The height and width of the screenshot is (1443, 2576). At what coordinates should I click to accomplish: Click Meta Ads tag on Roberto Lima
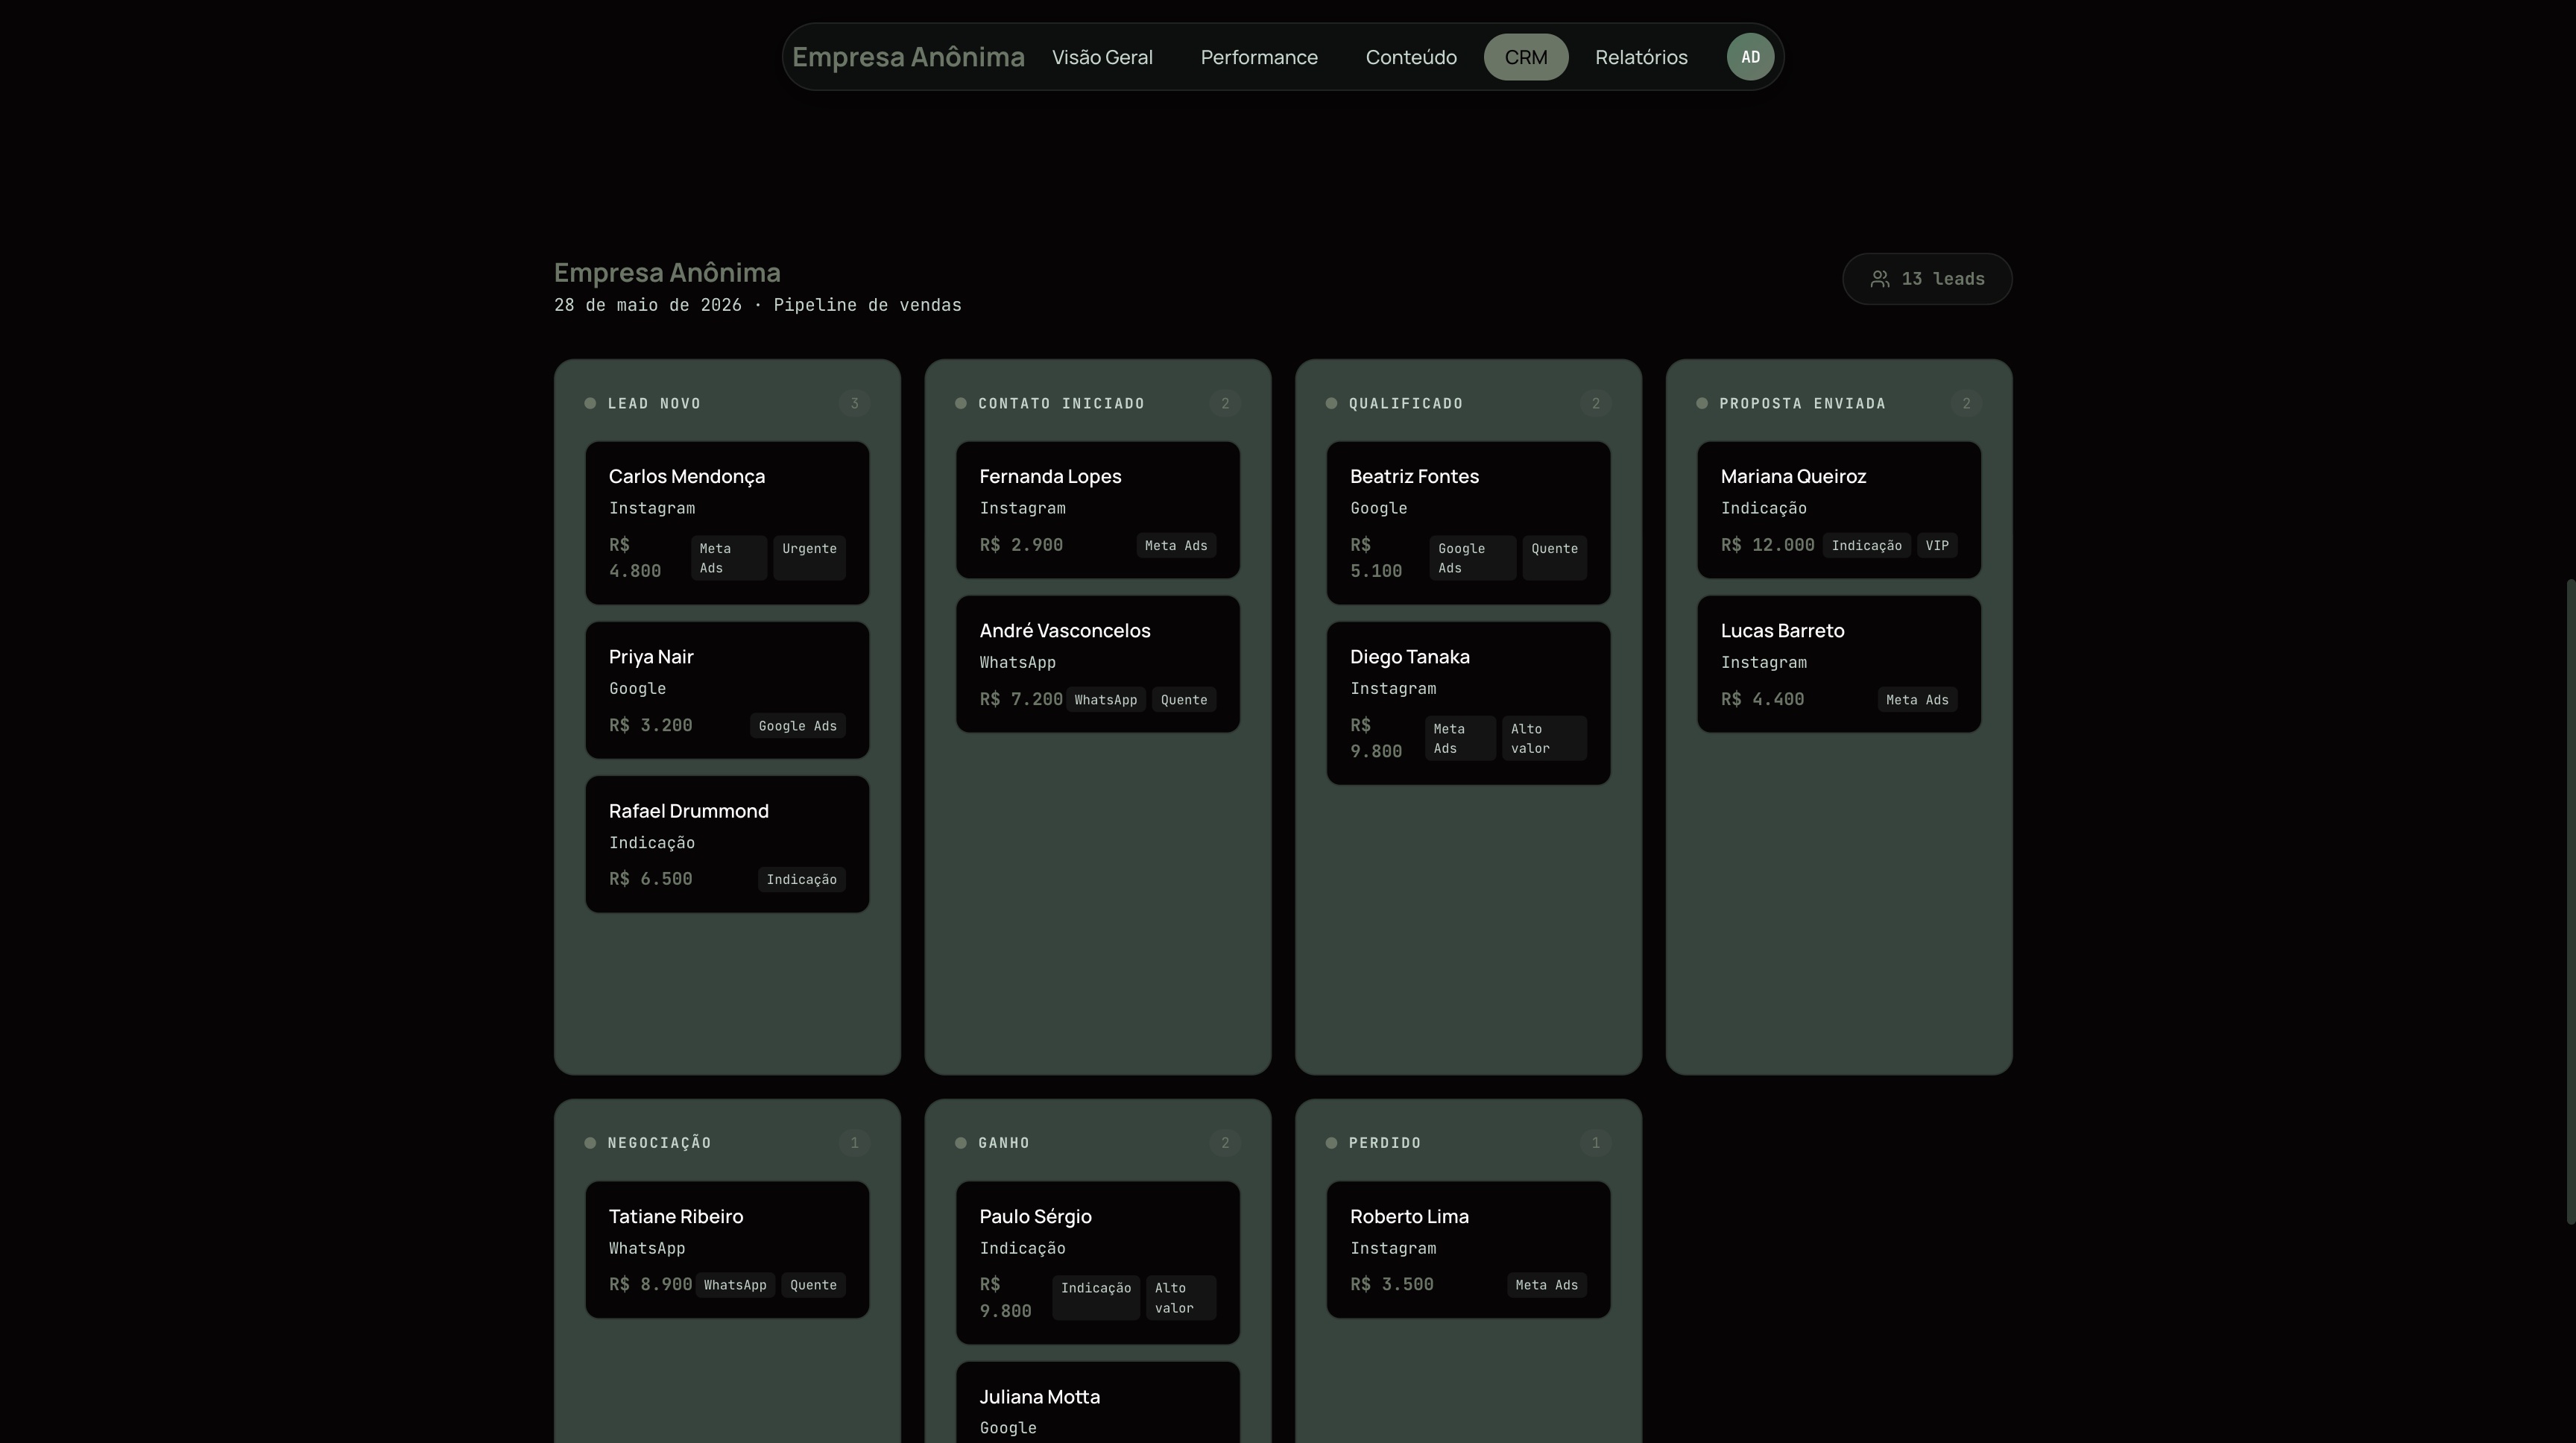point(1546,1285)
